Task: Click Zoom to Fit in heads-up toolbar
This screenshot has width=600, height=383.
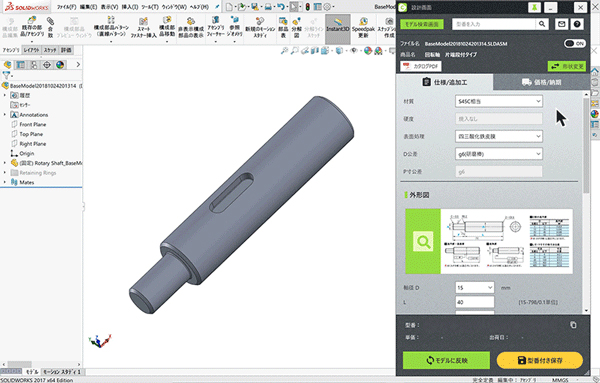Action: pyautogui.click(x=284, y=51)
